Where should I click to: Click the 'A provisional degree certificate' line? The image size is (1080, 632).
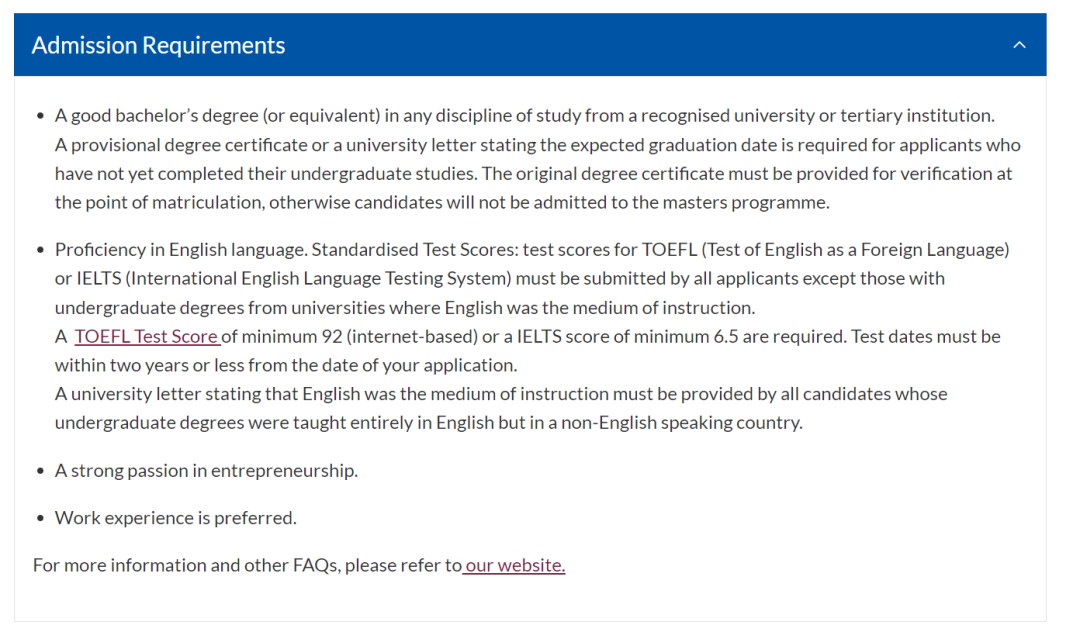click(x=538, y=145)
